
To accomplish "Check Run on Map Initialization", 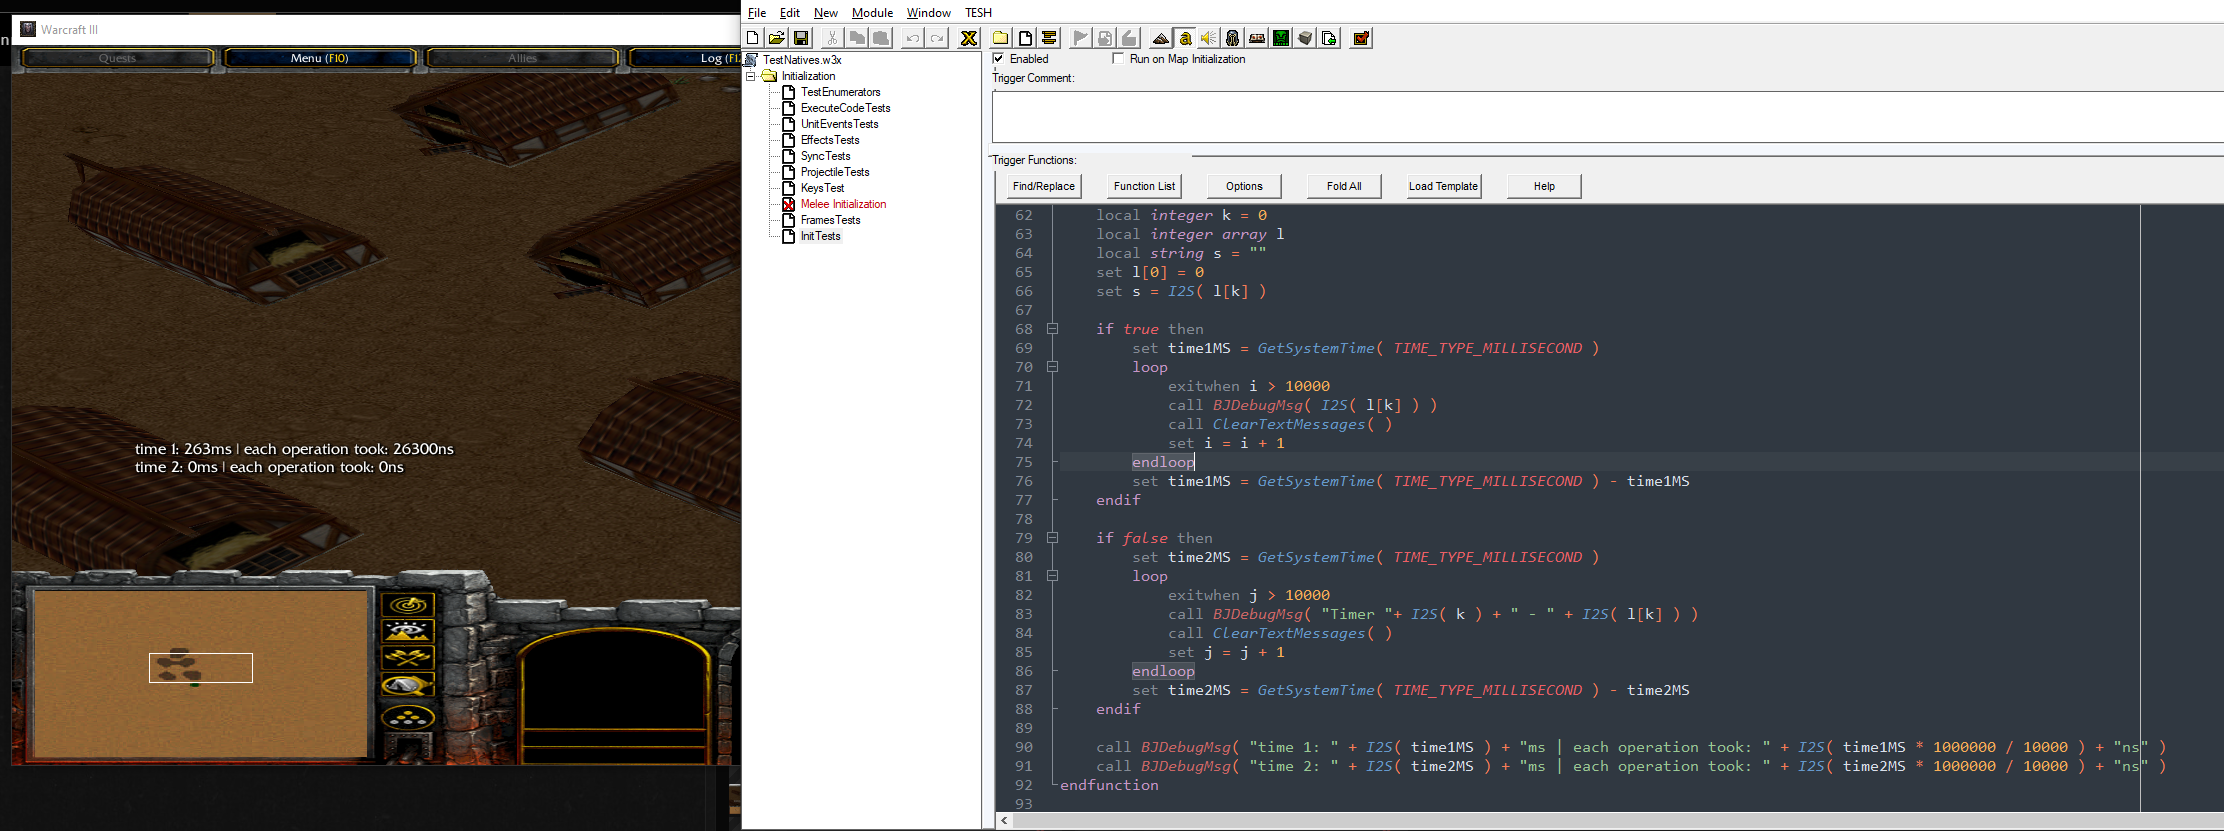I will point(1118,59).
